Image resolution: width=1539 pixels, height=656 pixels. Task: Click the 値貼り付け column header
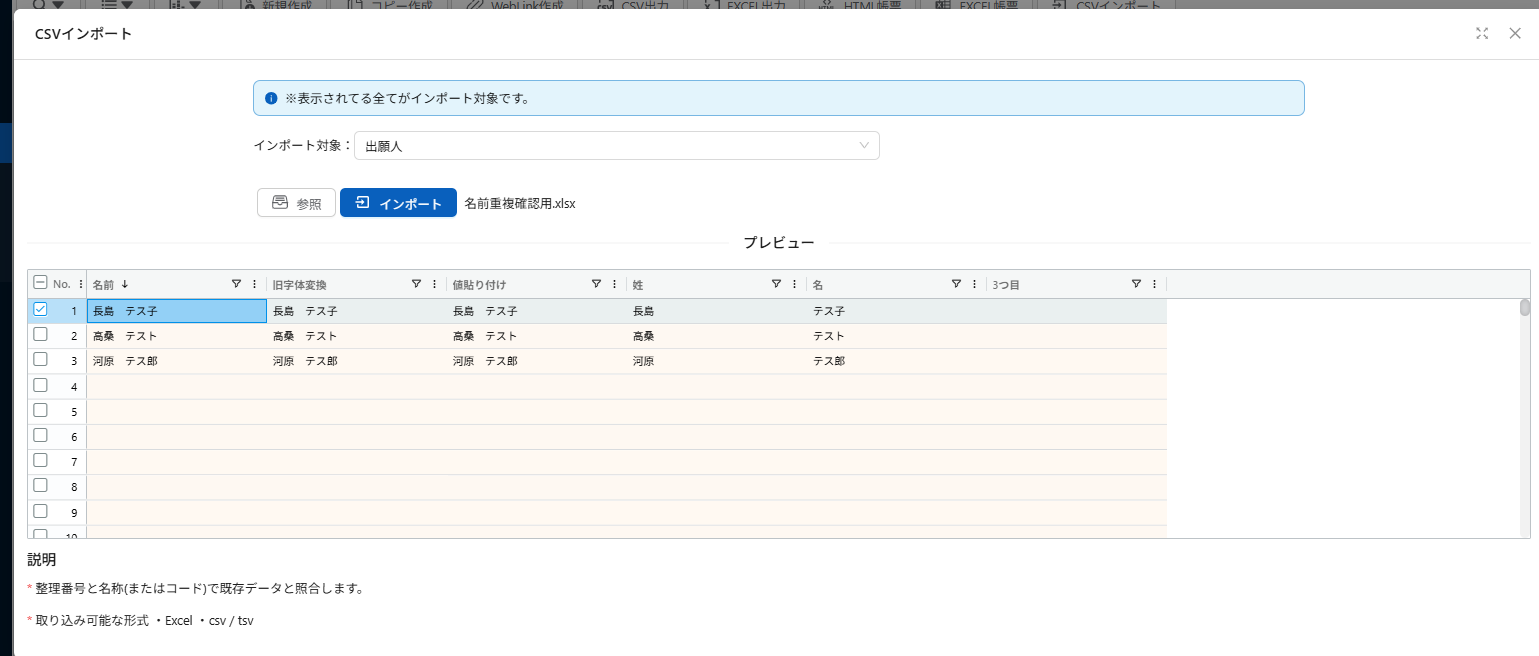[480, 285]
